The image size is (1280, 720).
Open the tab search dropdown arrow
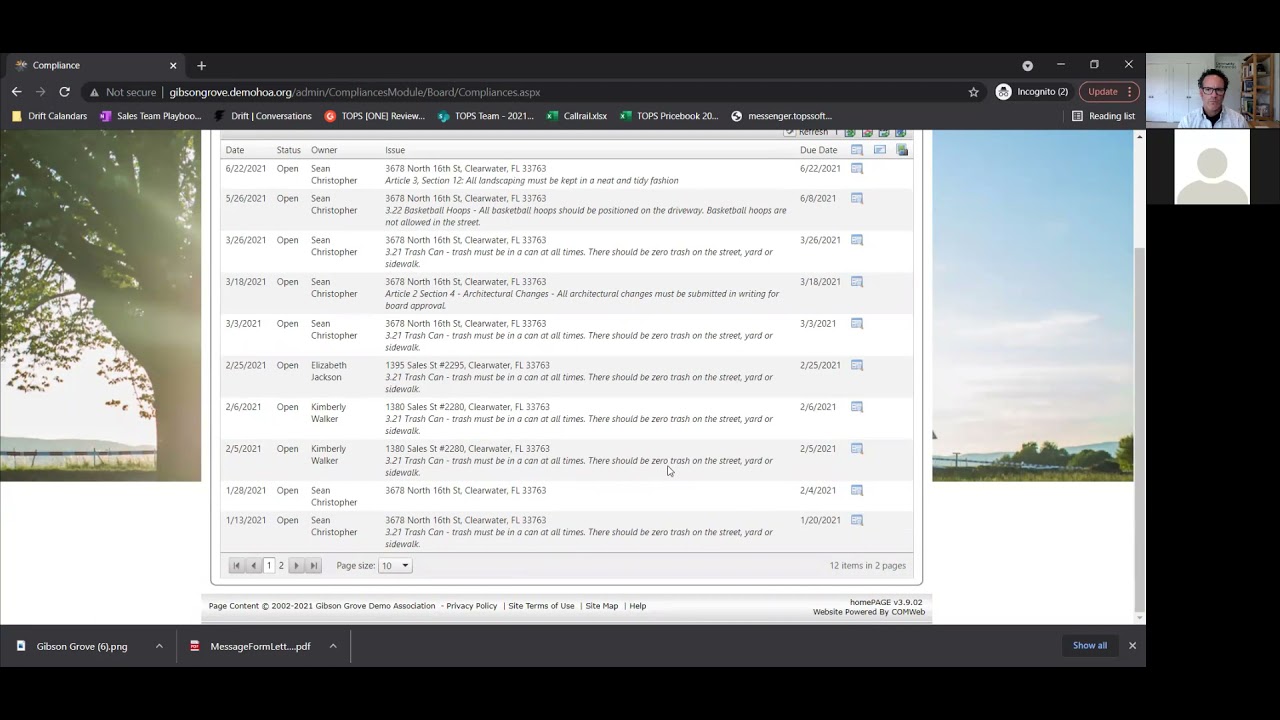pos(1027,65)
